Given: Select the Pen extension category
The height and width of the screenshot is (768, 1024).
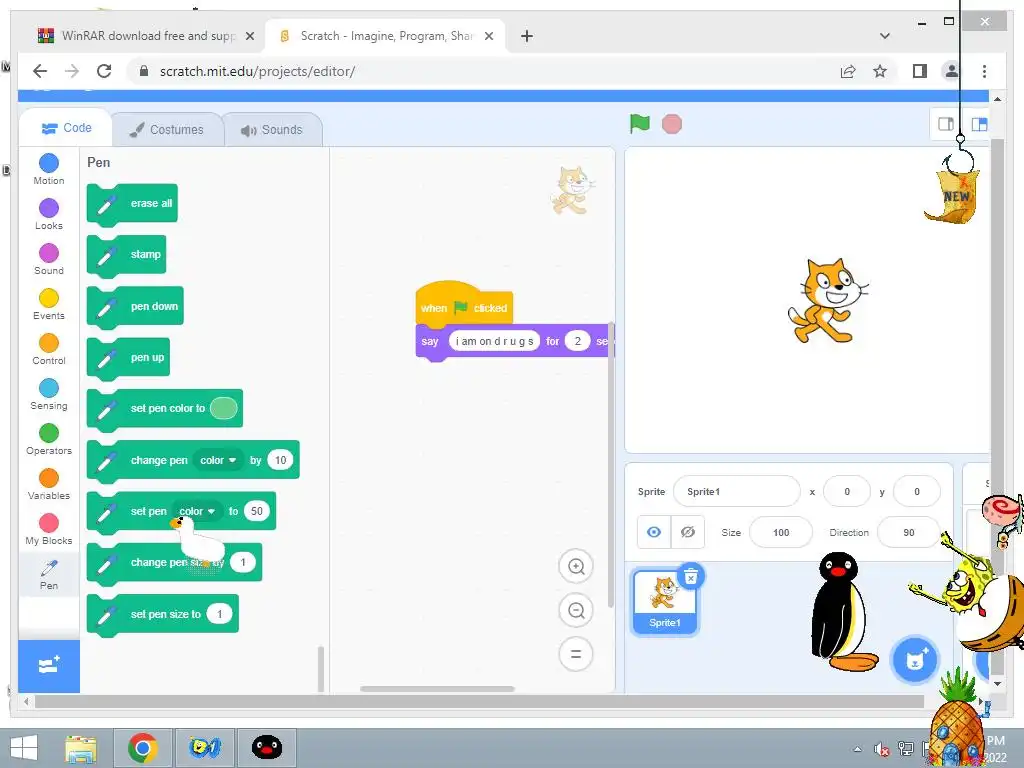Looking at the screenshot, I should 49,574.
